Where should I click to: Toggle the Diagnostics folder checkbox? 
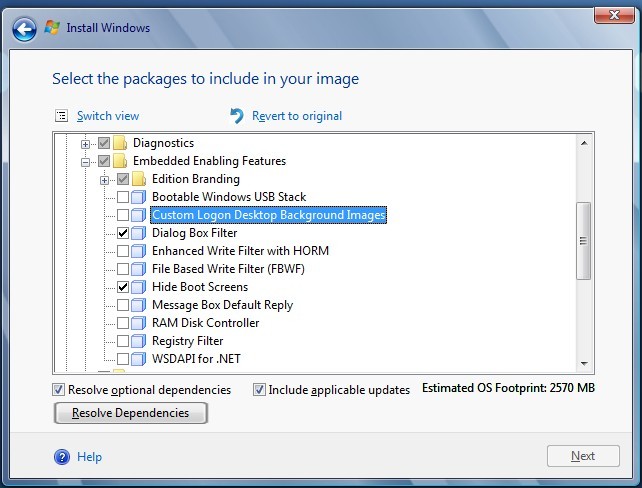click(x=104, y=143)
